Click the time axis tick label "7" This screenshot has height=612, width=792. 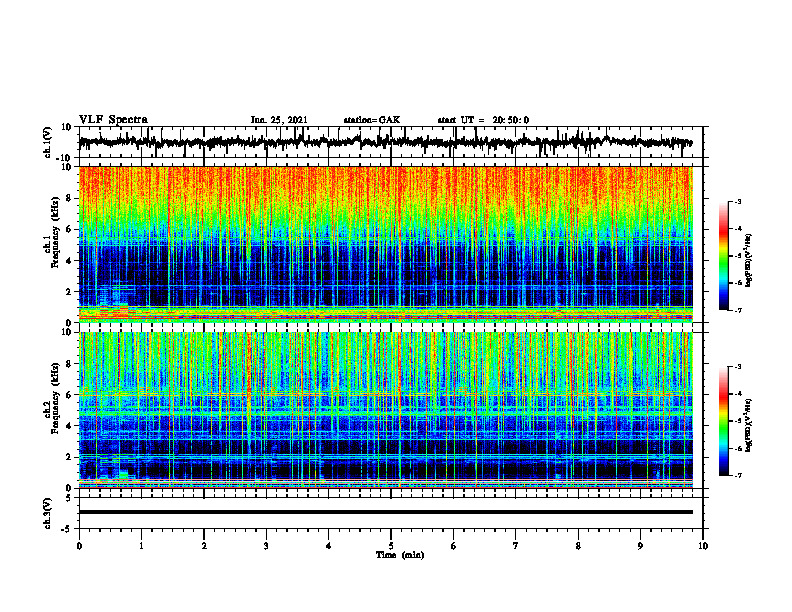[x=516, y=546]
